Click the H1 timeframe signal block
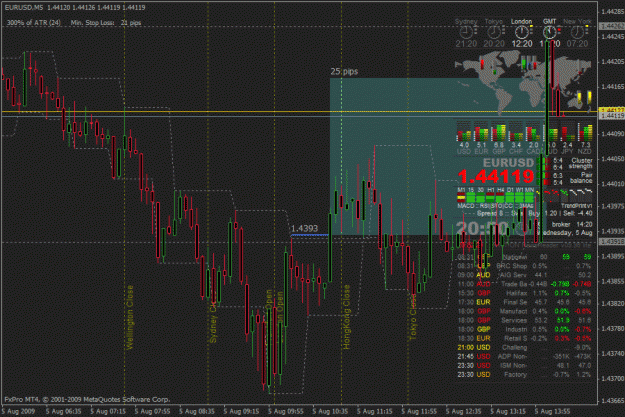625x417 pixels. coord(491,198)
